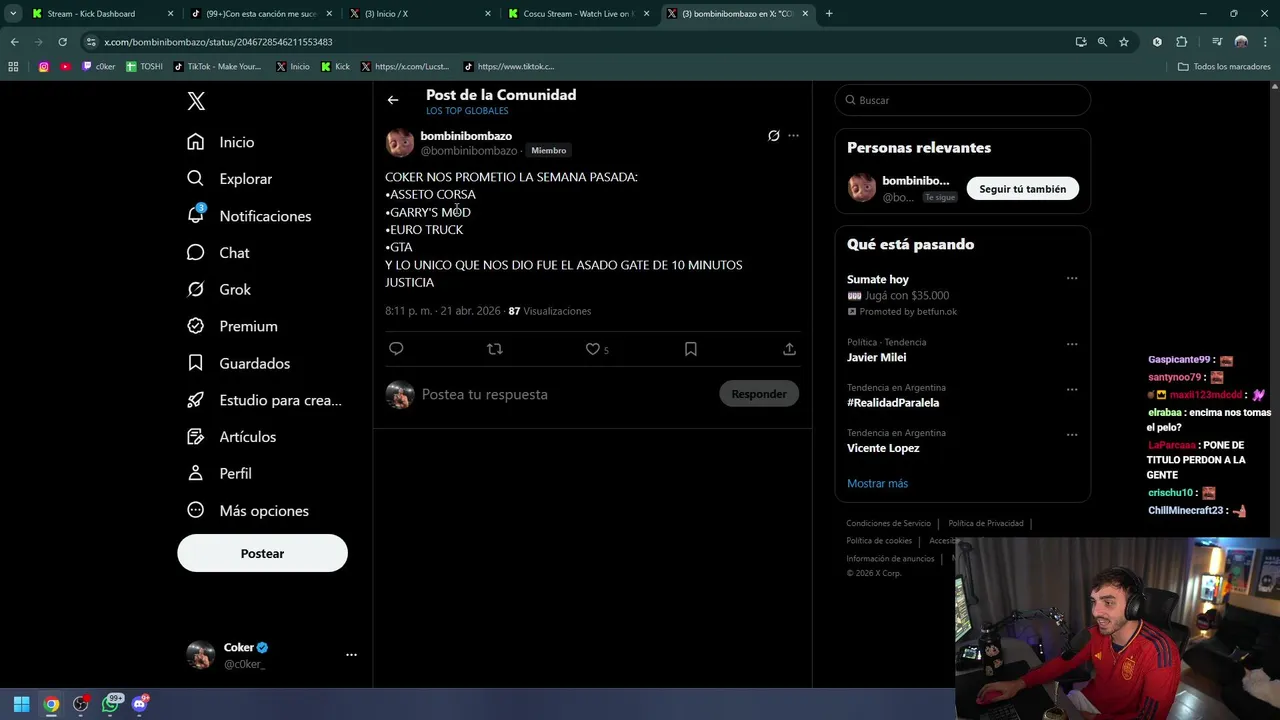
Task: Bookmark the post
Action: (691, 349)
